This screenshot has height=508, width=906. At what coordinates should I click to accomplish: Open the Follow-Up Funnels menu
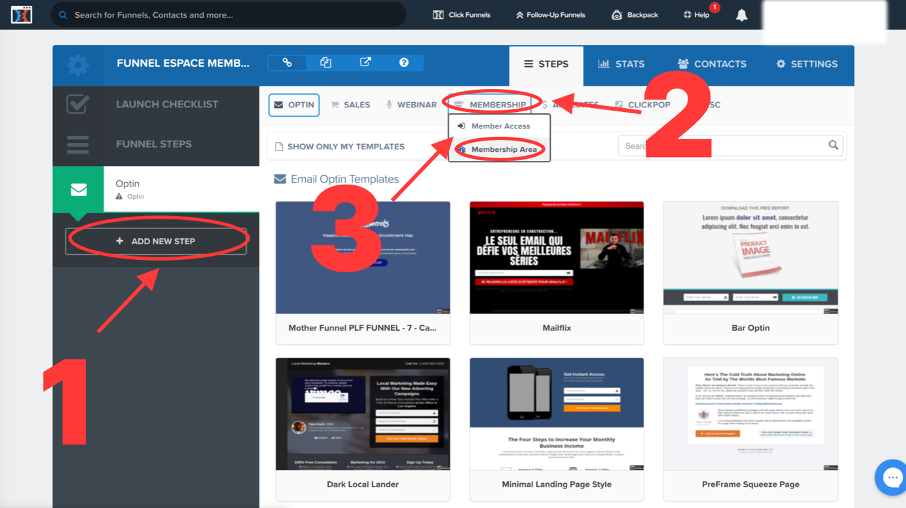[x=550, y=15]
